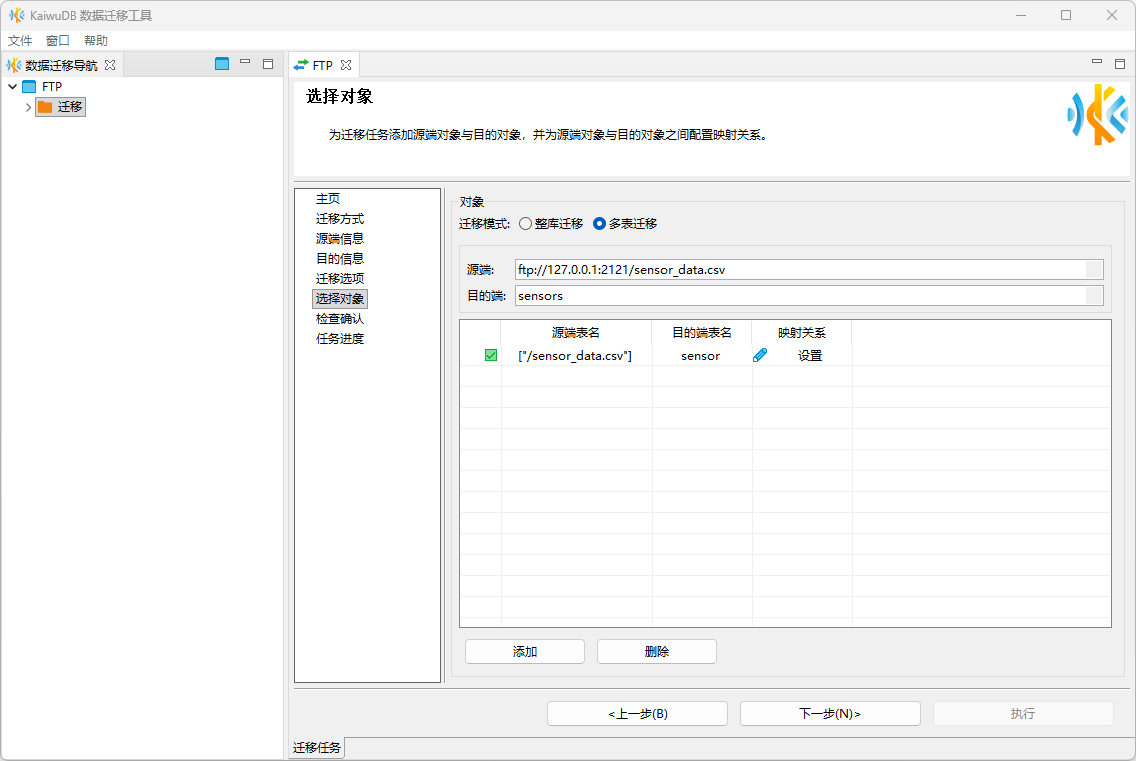Select 多表迁移 migration mode

600,224
